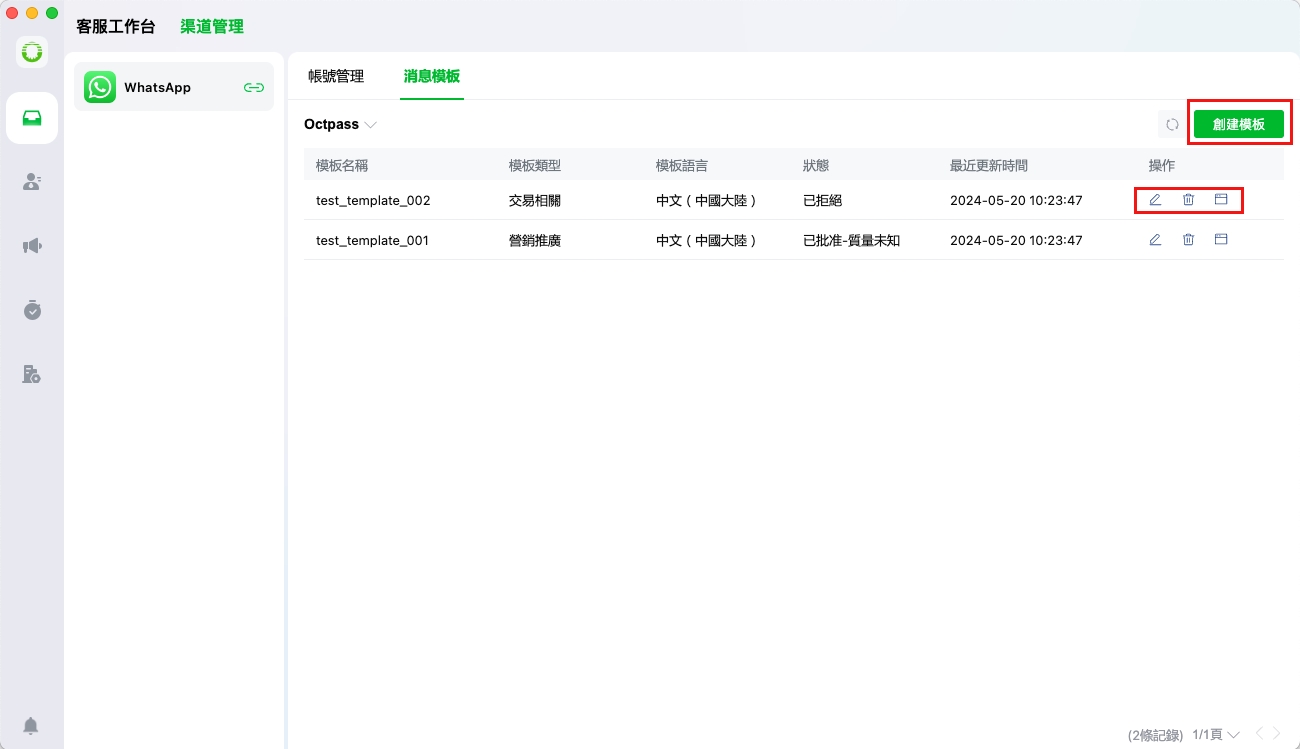Image resolution: width=1300 pixels, height=749 pixels.
Task: Click the edit pencil for test_template_002
Action: (x=1155, y=200)
